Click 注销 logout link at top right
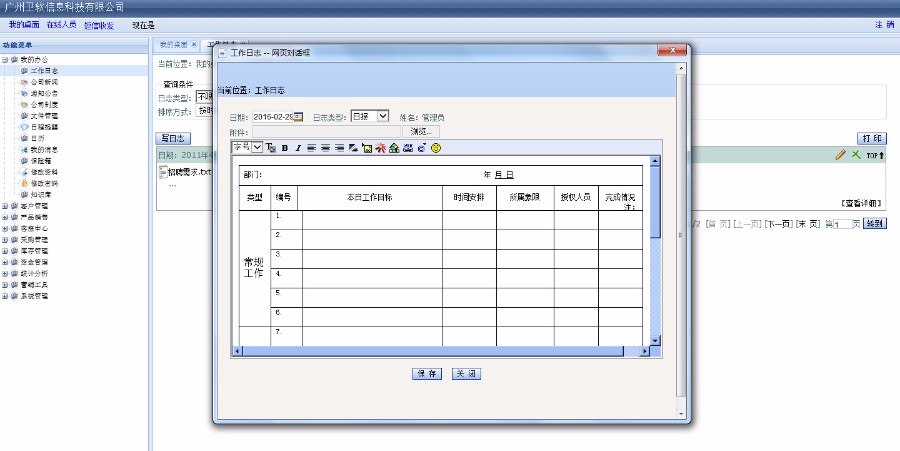This screenshot has width=900, height=451. point(884,25)
